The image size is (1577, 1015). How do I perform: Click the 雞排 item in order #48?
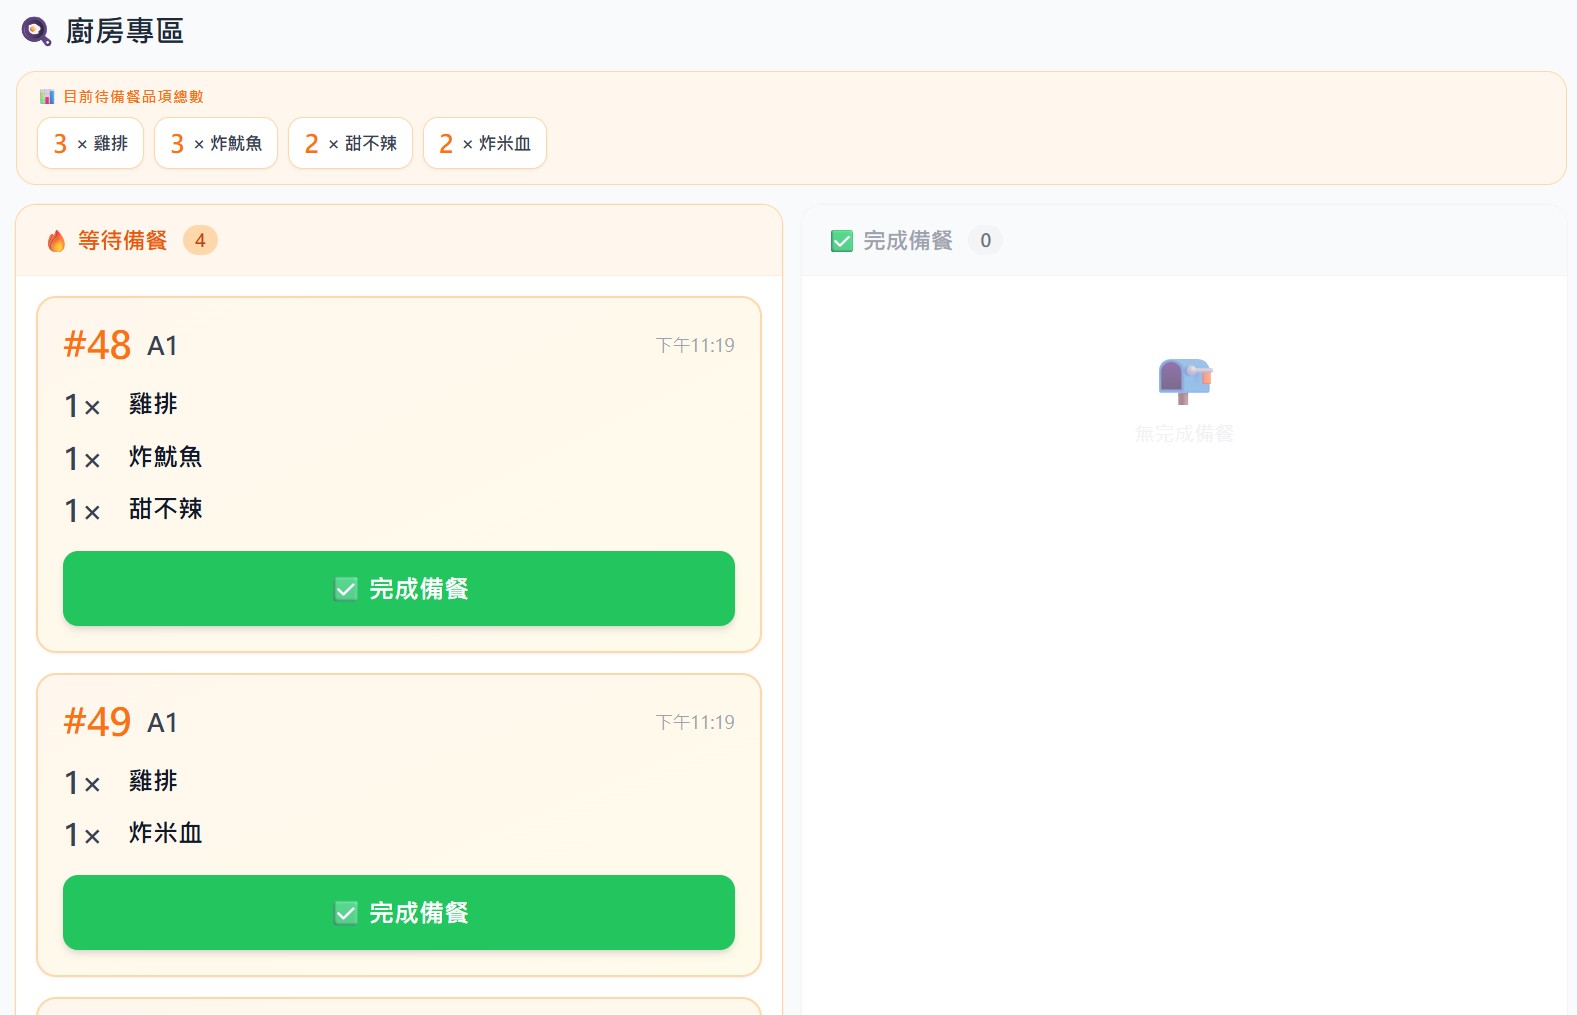coord(153,404)
